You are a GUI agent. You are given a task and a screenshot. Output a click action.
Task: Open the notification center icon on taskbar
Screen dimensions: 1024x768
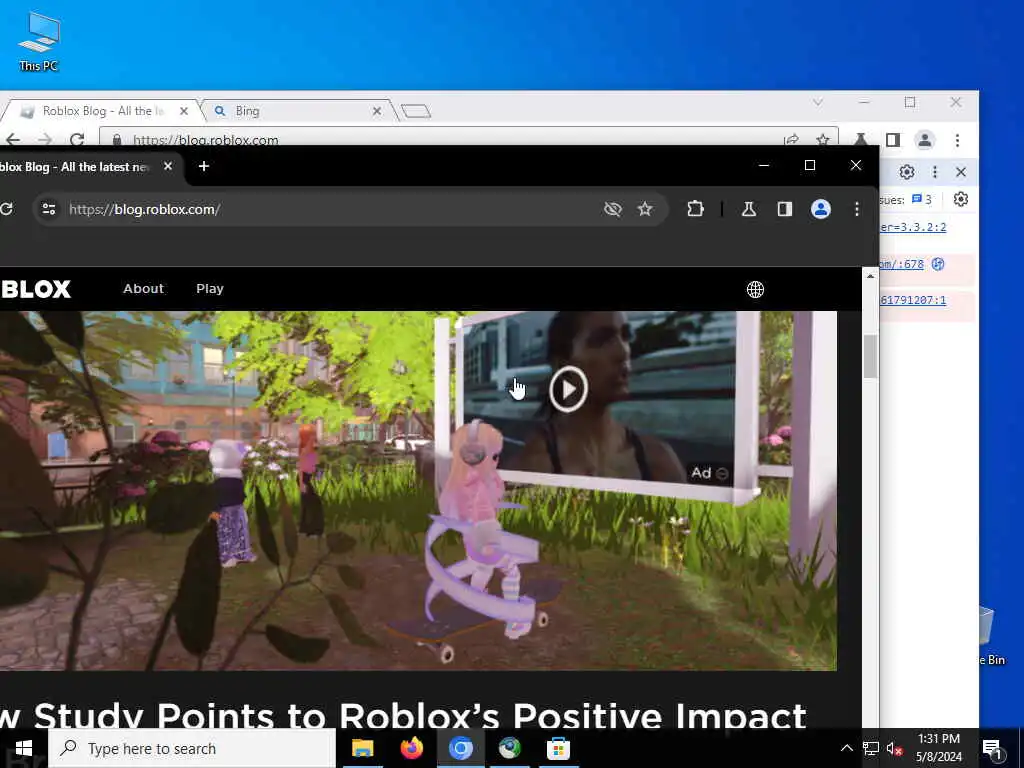pyautogui.click(x=993, y=749)
